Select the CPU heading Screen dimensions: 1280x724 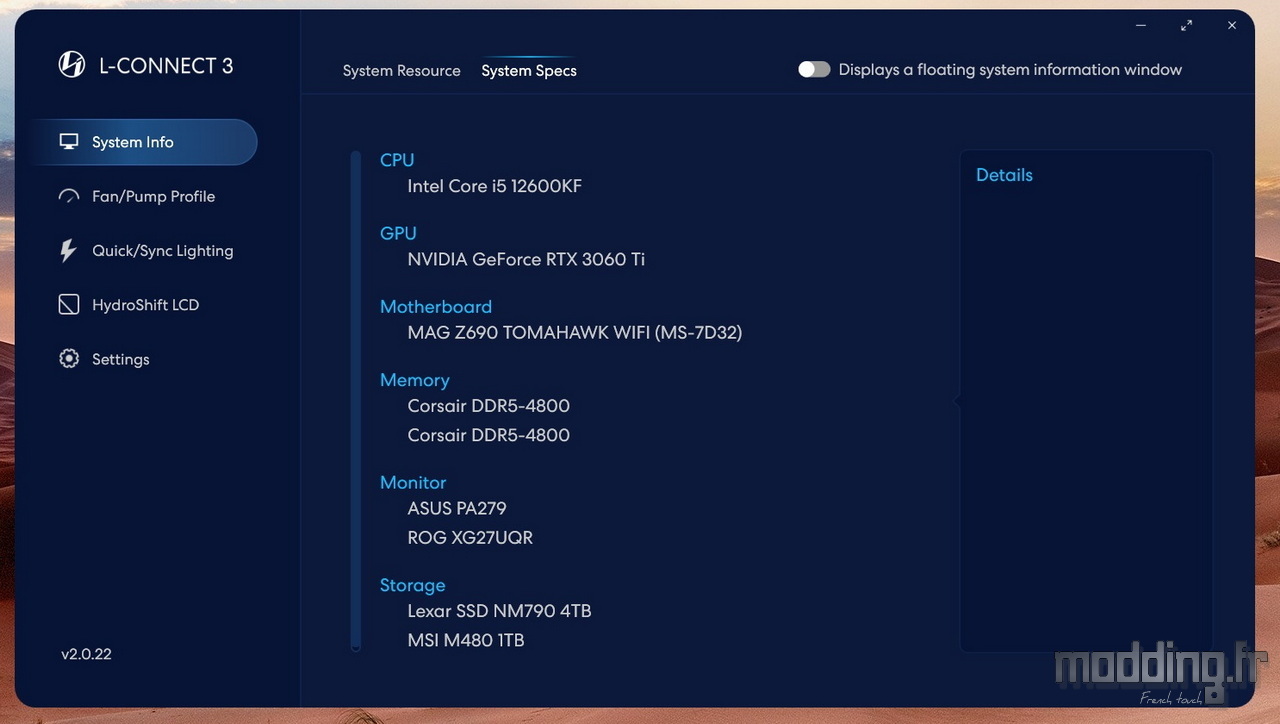coord(397,160)
